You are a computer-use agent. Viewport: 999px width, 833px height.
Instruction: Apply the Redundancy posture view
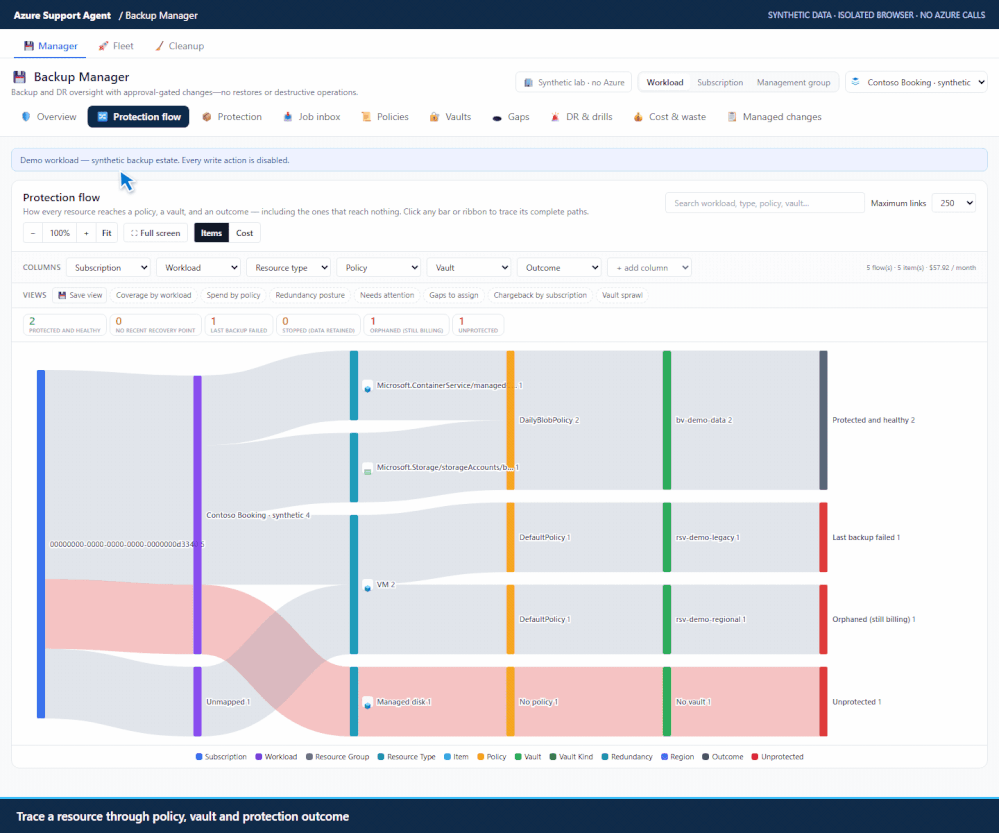(x=310, y=295)
